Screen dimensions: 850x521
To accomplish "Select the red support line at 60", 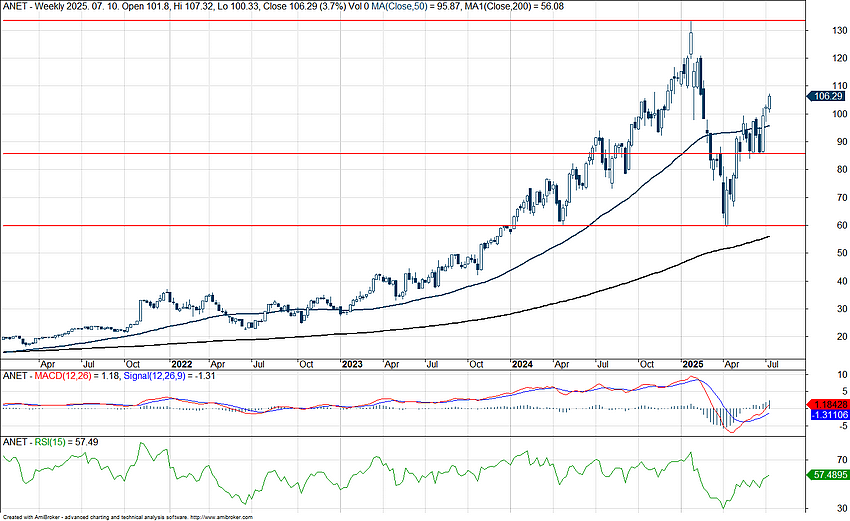I will point(402,226).
